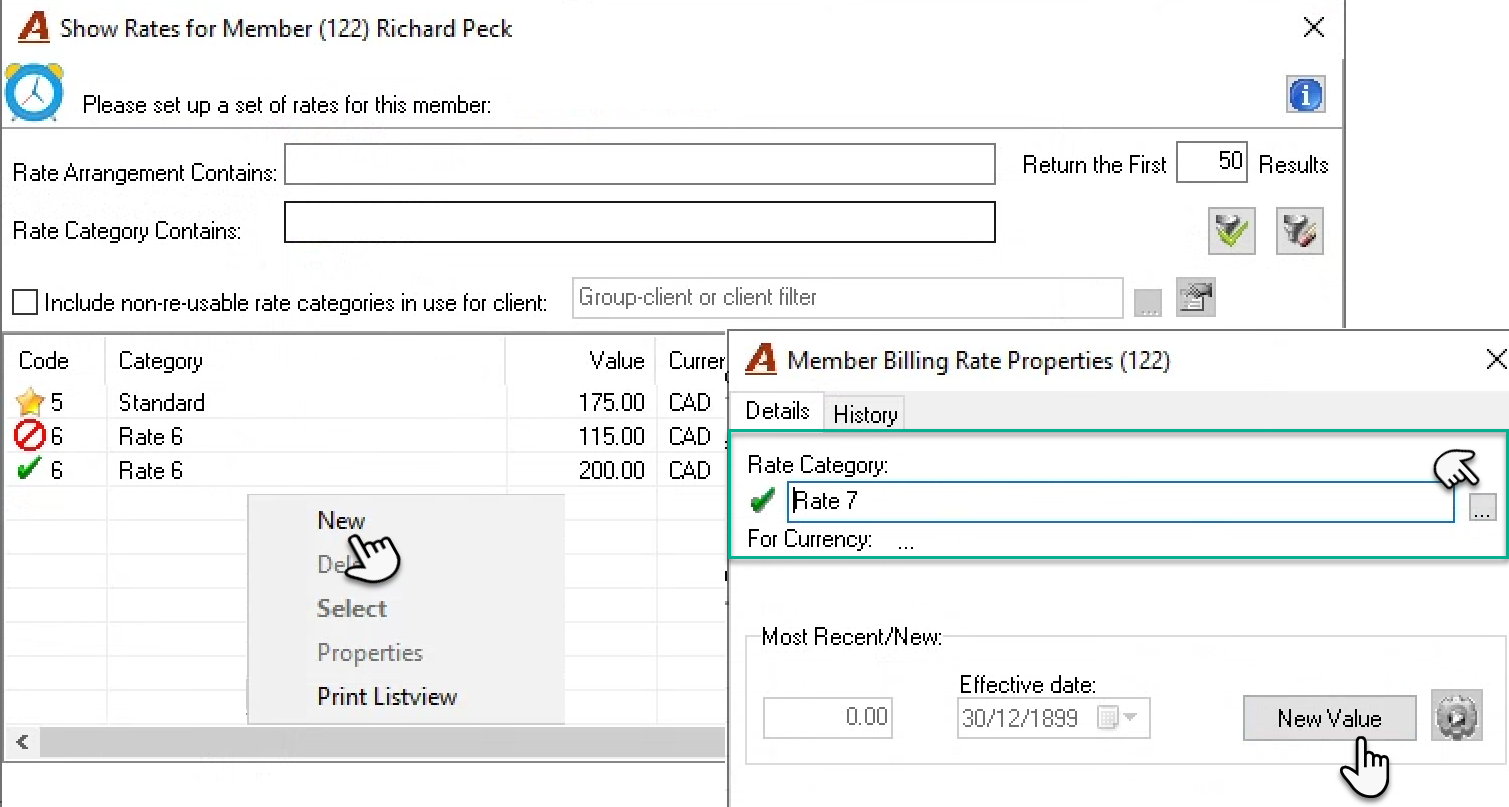Choose New from the context menu
Viewport: 1509px width, 807px height.
point(341,521)
